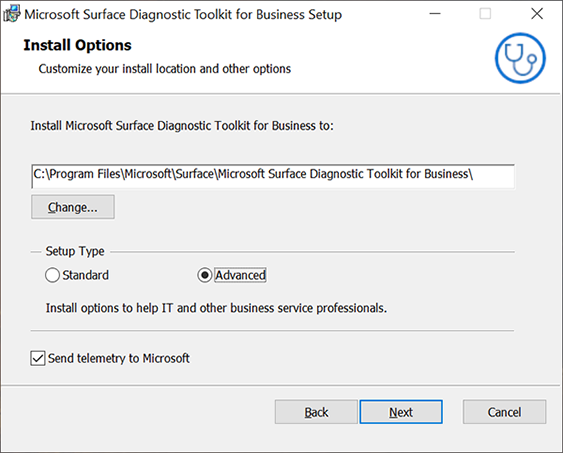Click the installer icon in the title bar

point(11,14)
